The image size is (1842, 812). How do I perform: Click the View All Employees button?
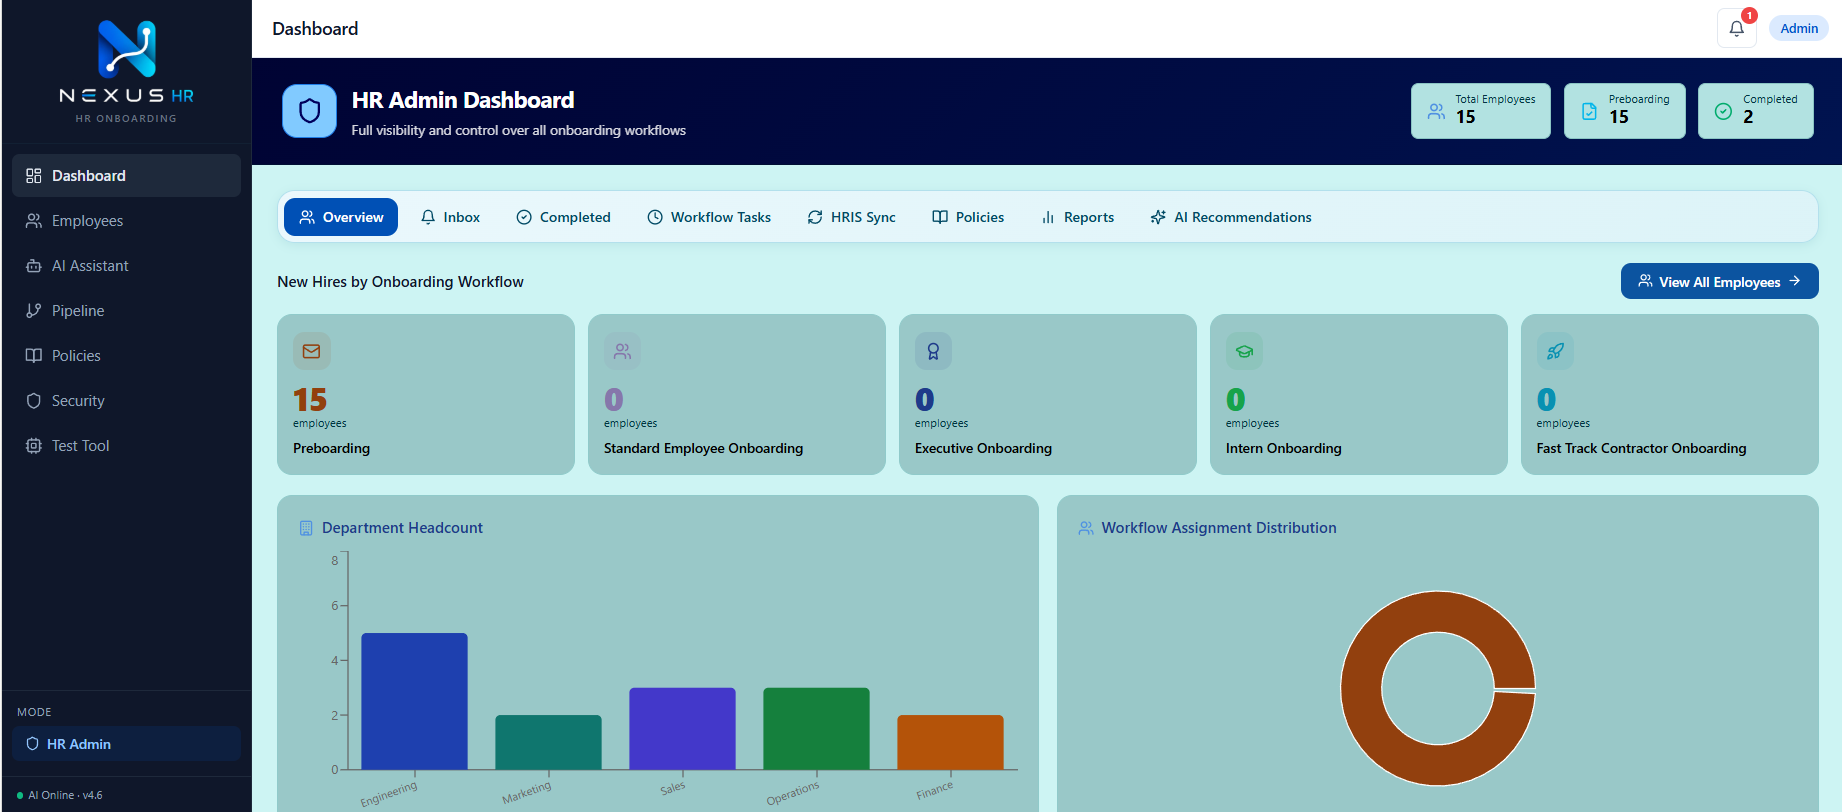[1719, 281]
